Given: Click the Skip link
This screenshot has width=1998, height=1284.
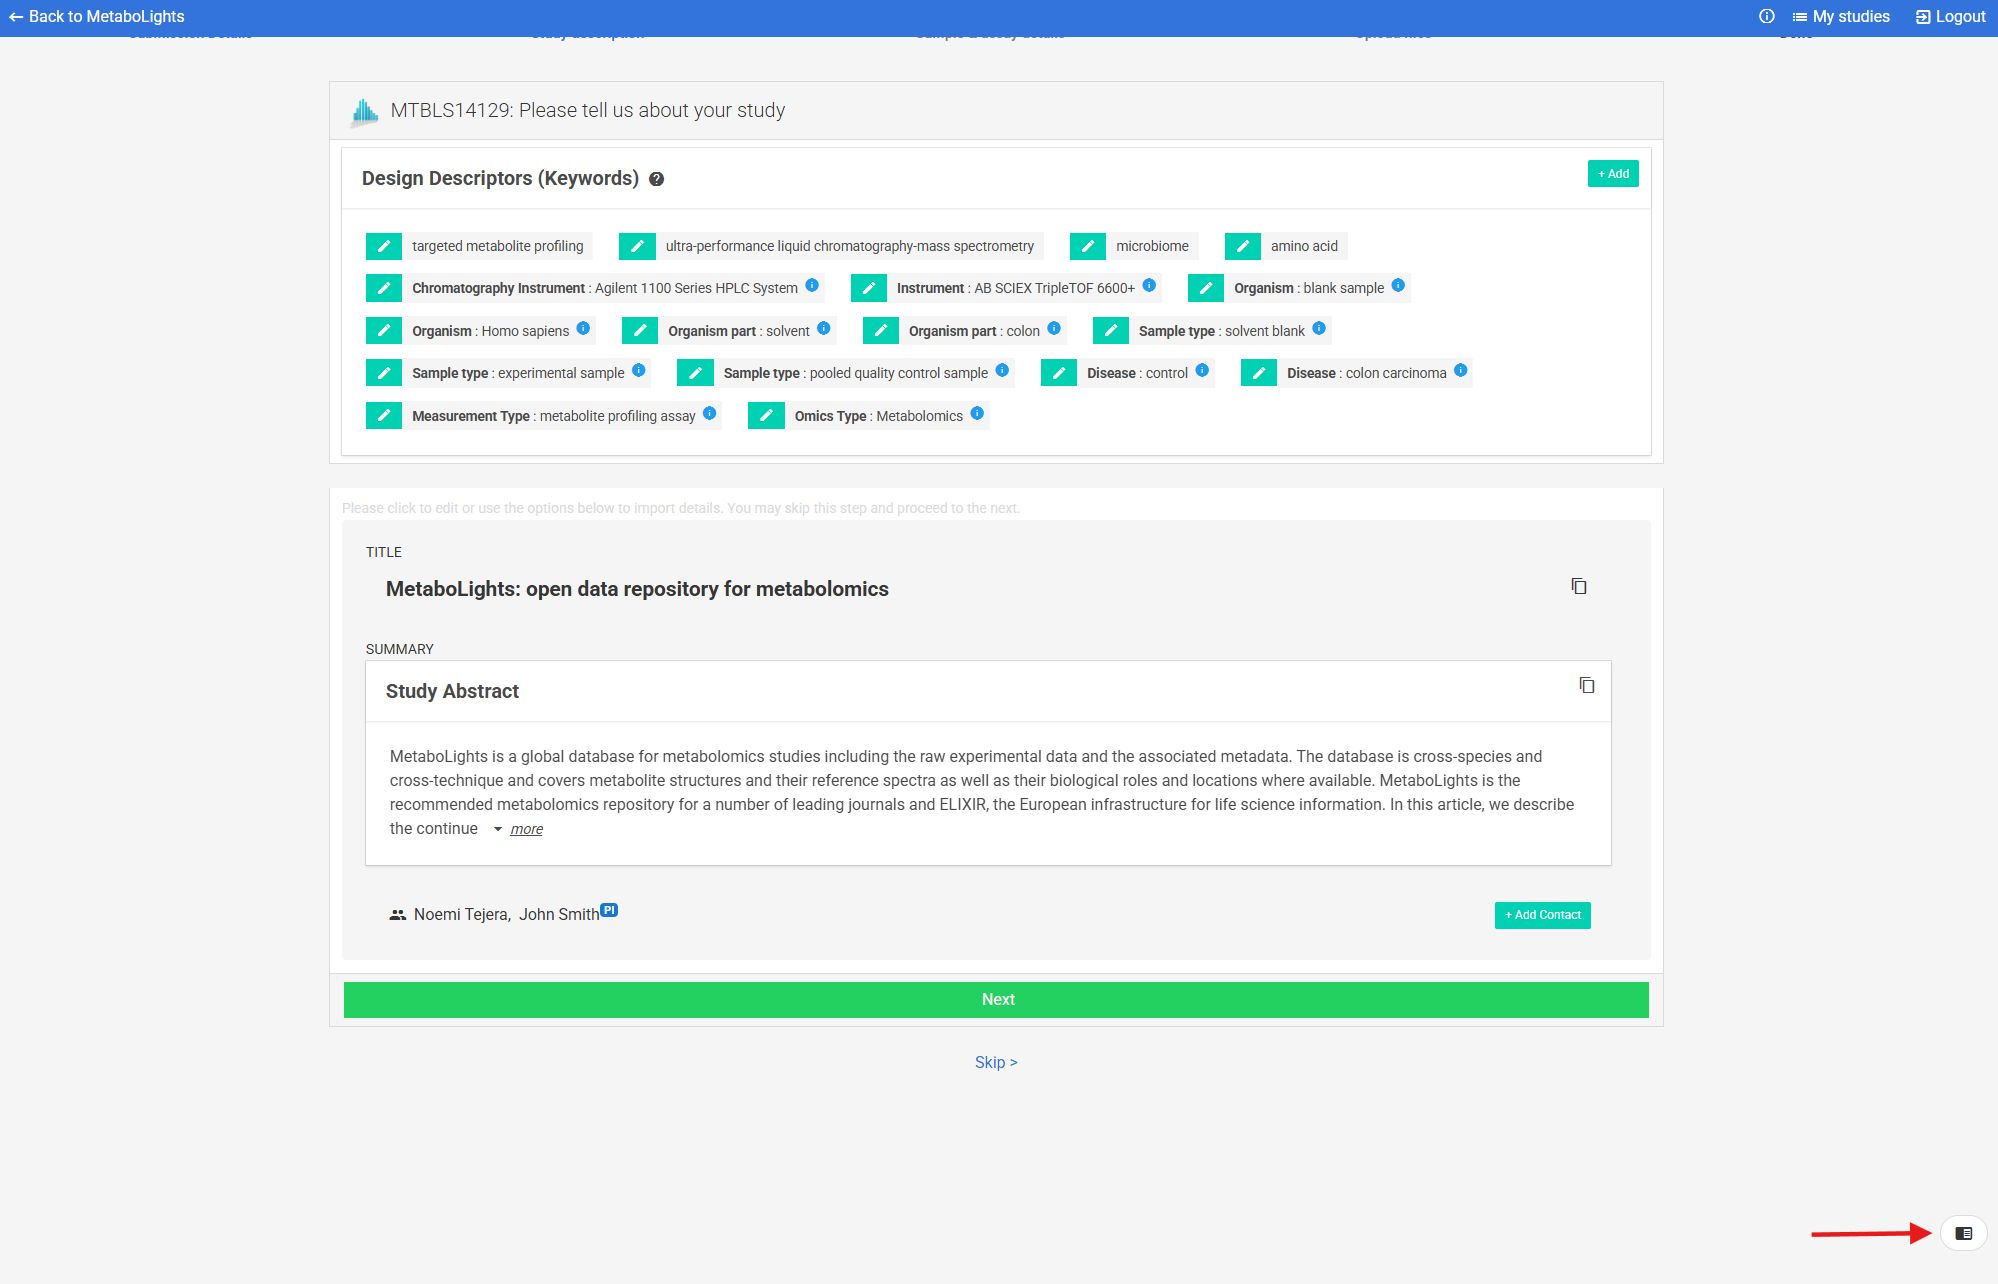Looking at the screenshot, I should tap(995, 1062).
